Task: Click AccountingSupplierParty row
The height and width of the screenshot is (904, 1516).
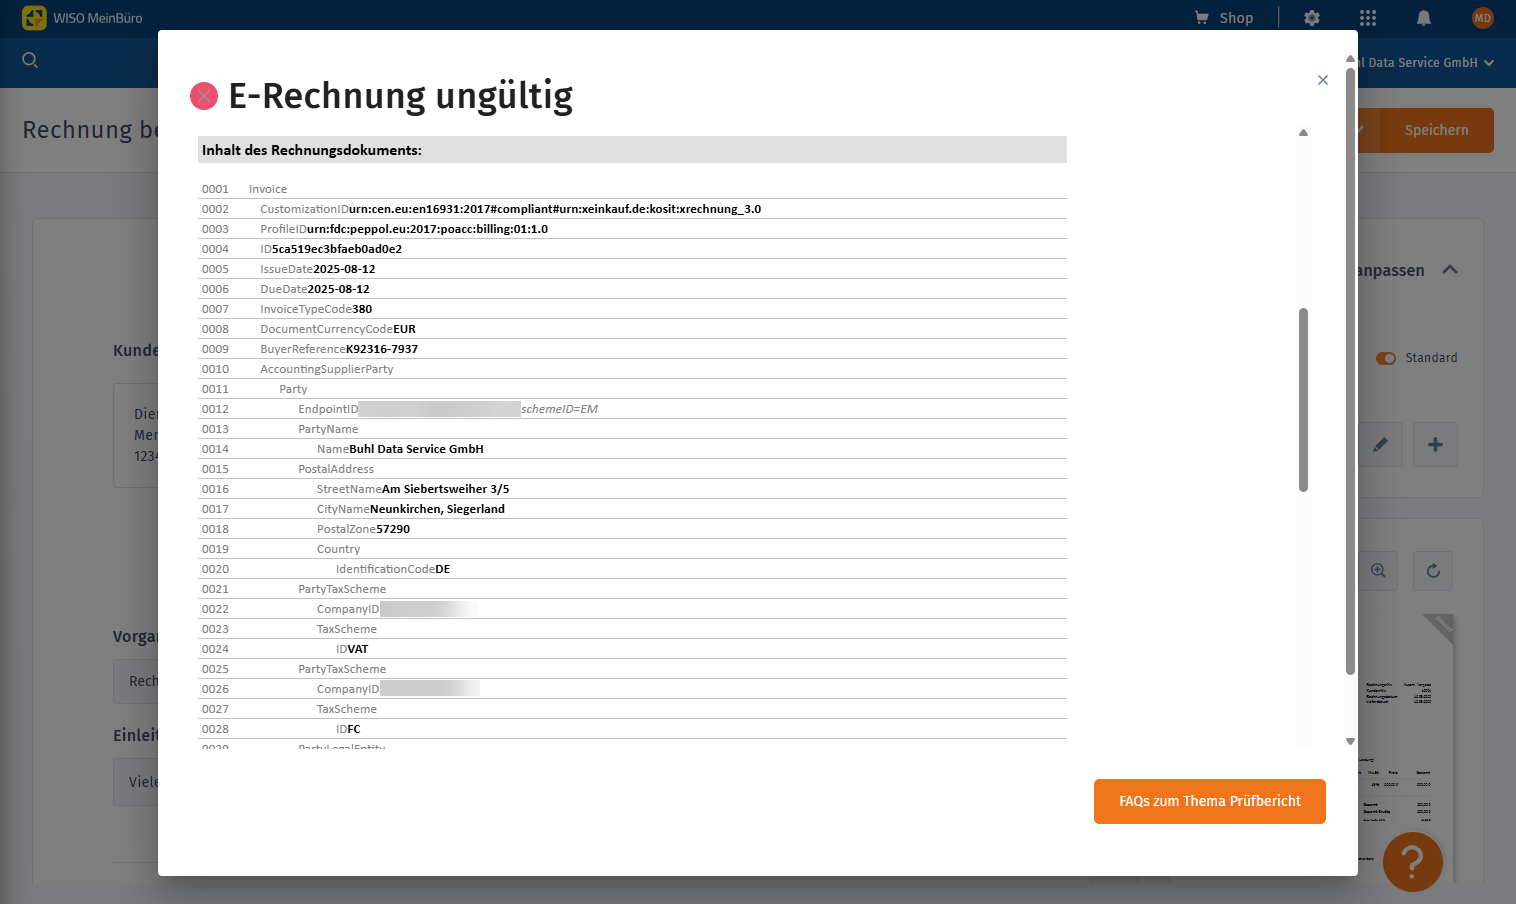Action: [x=632, y=369]
